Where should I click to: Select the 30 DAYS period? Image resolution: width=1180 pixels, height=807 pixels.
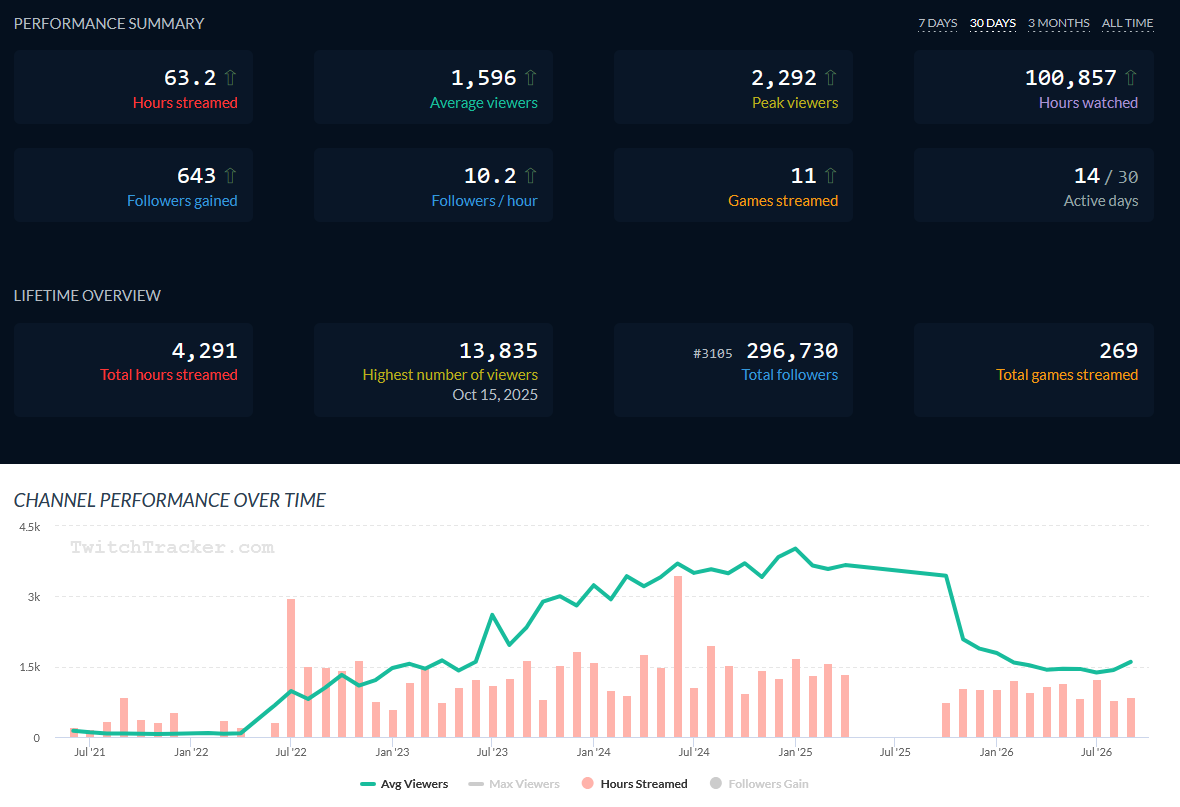point(993,23)
